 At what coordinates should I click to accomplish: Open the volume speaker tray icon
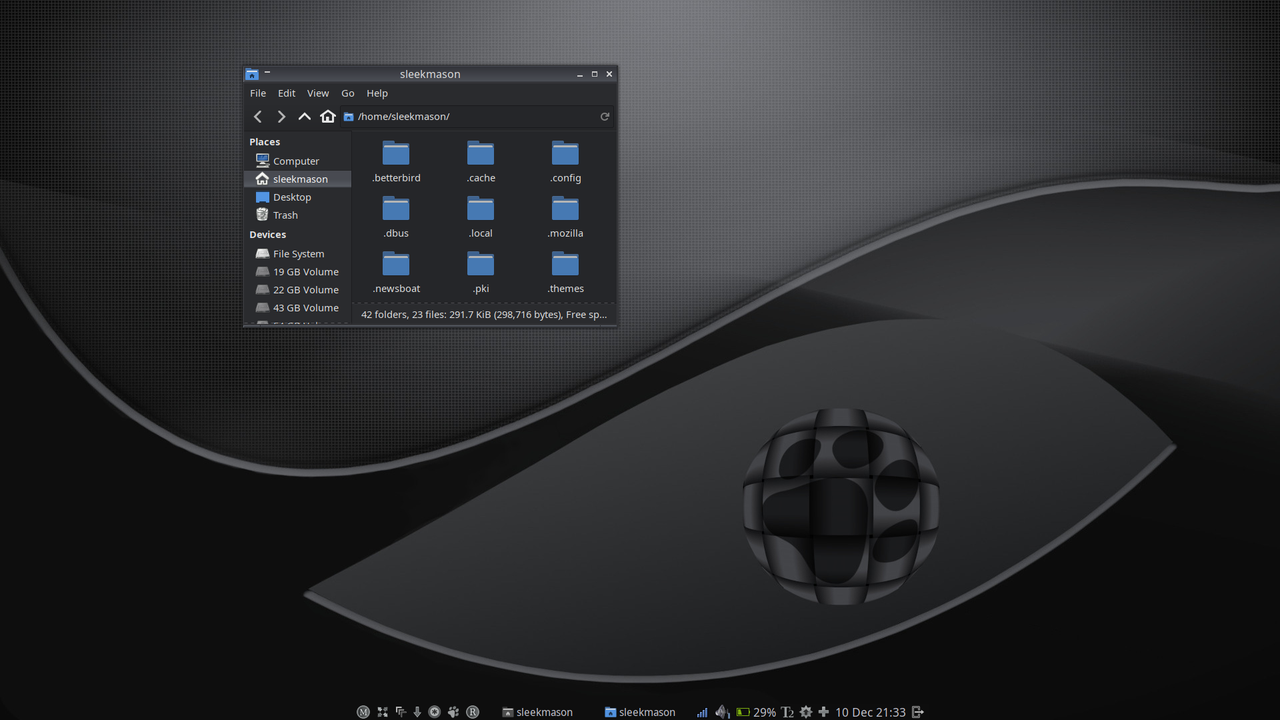[722, 712]
